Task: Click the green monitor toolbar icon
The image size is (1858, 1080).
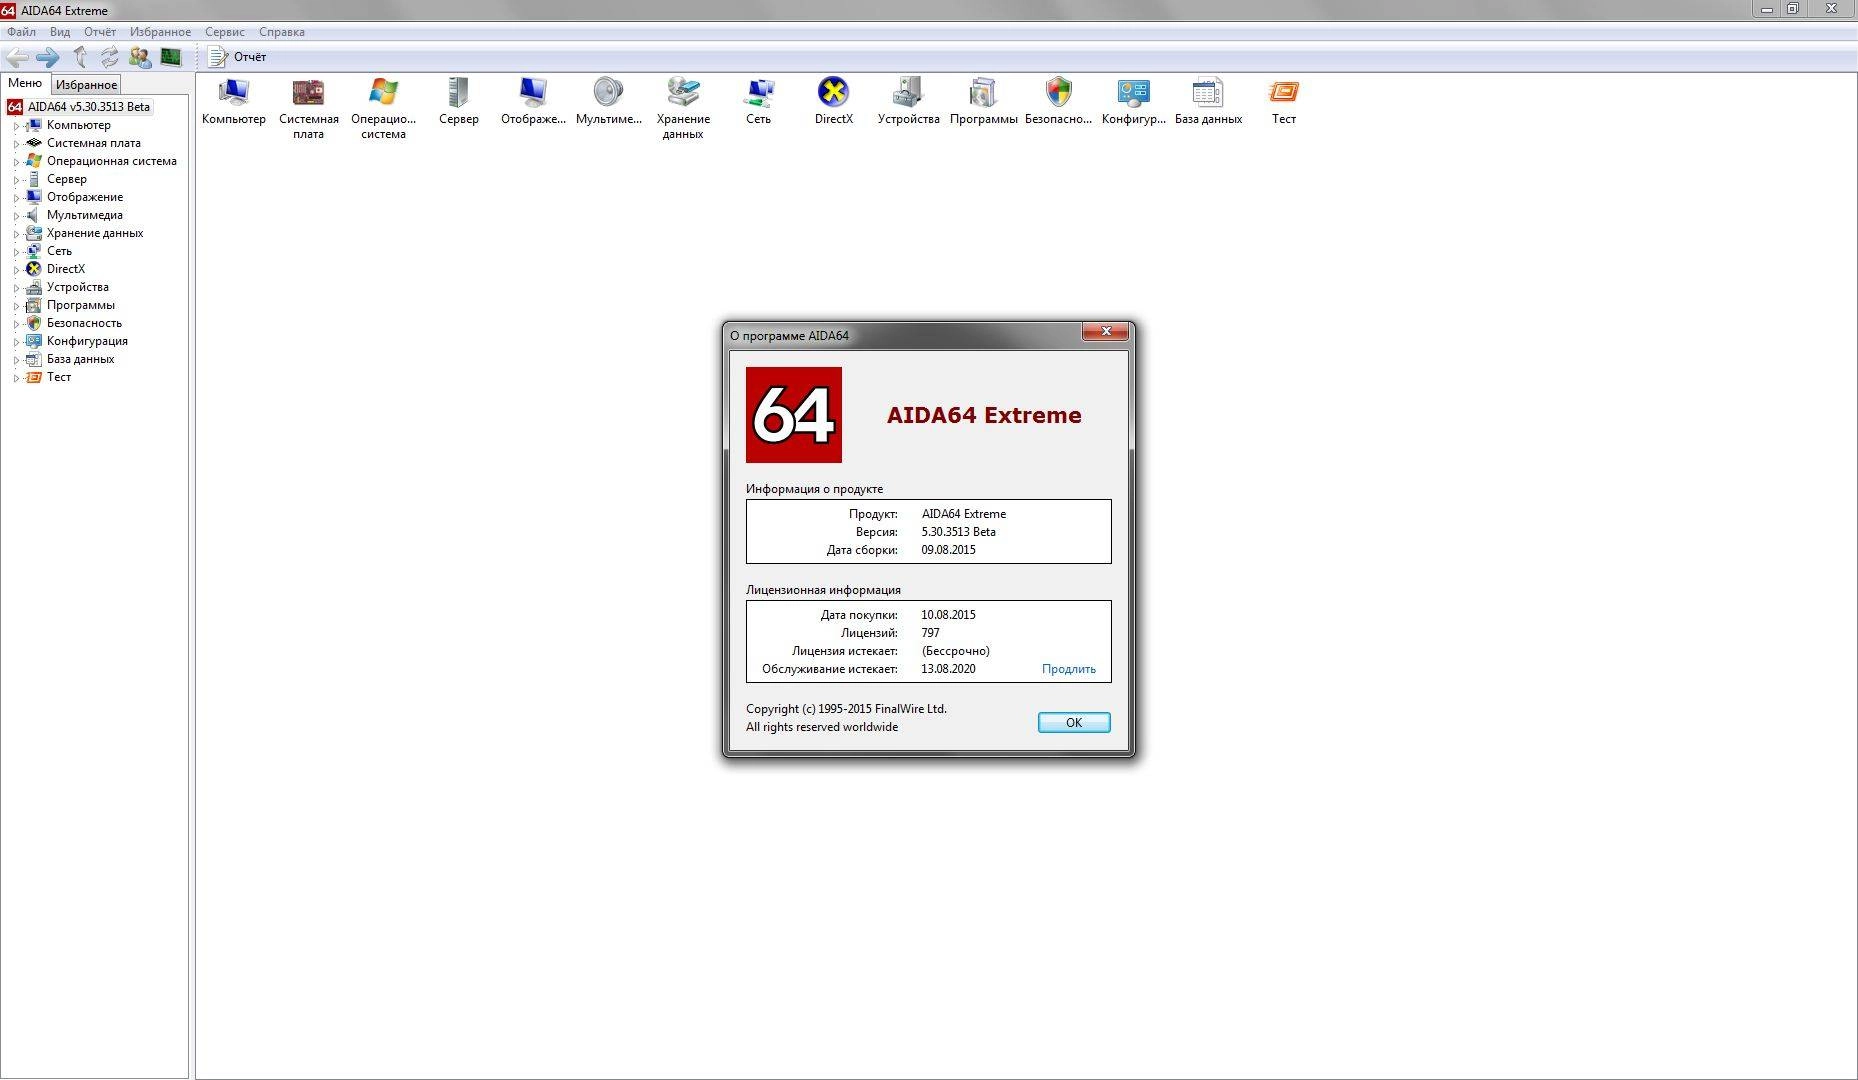Action: point(171,57)
